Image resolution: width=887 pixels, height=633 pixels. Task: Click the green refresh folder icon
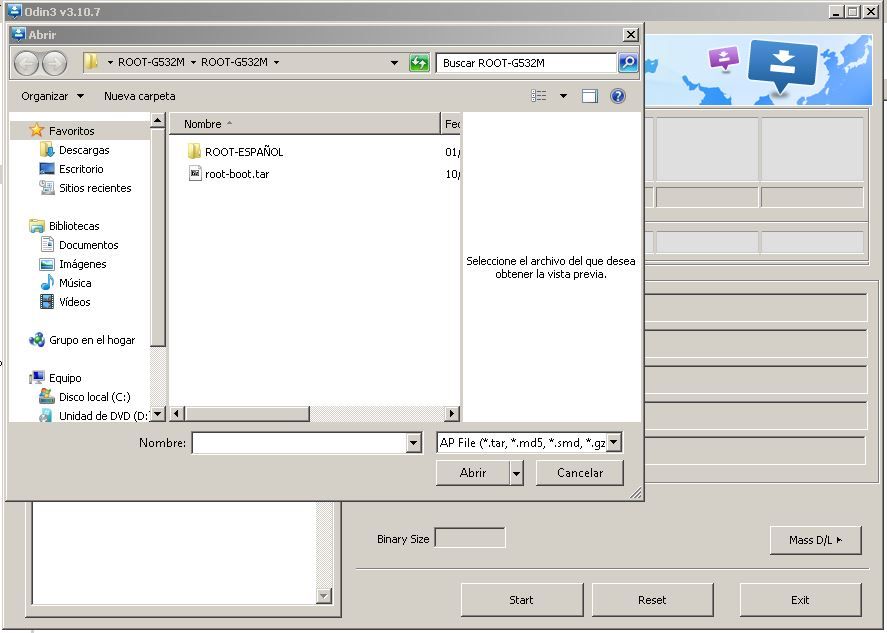coord(420,63)
